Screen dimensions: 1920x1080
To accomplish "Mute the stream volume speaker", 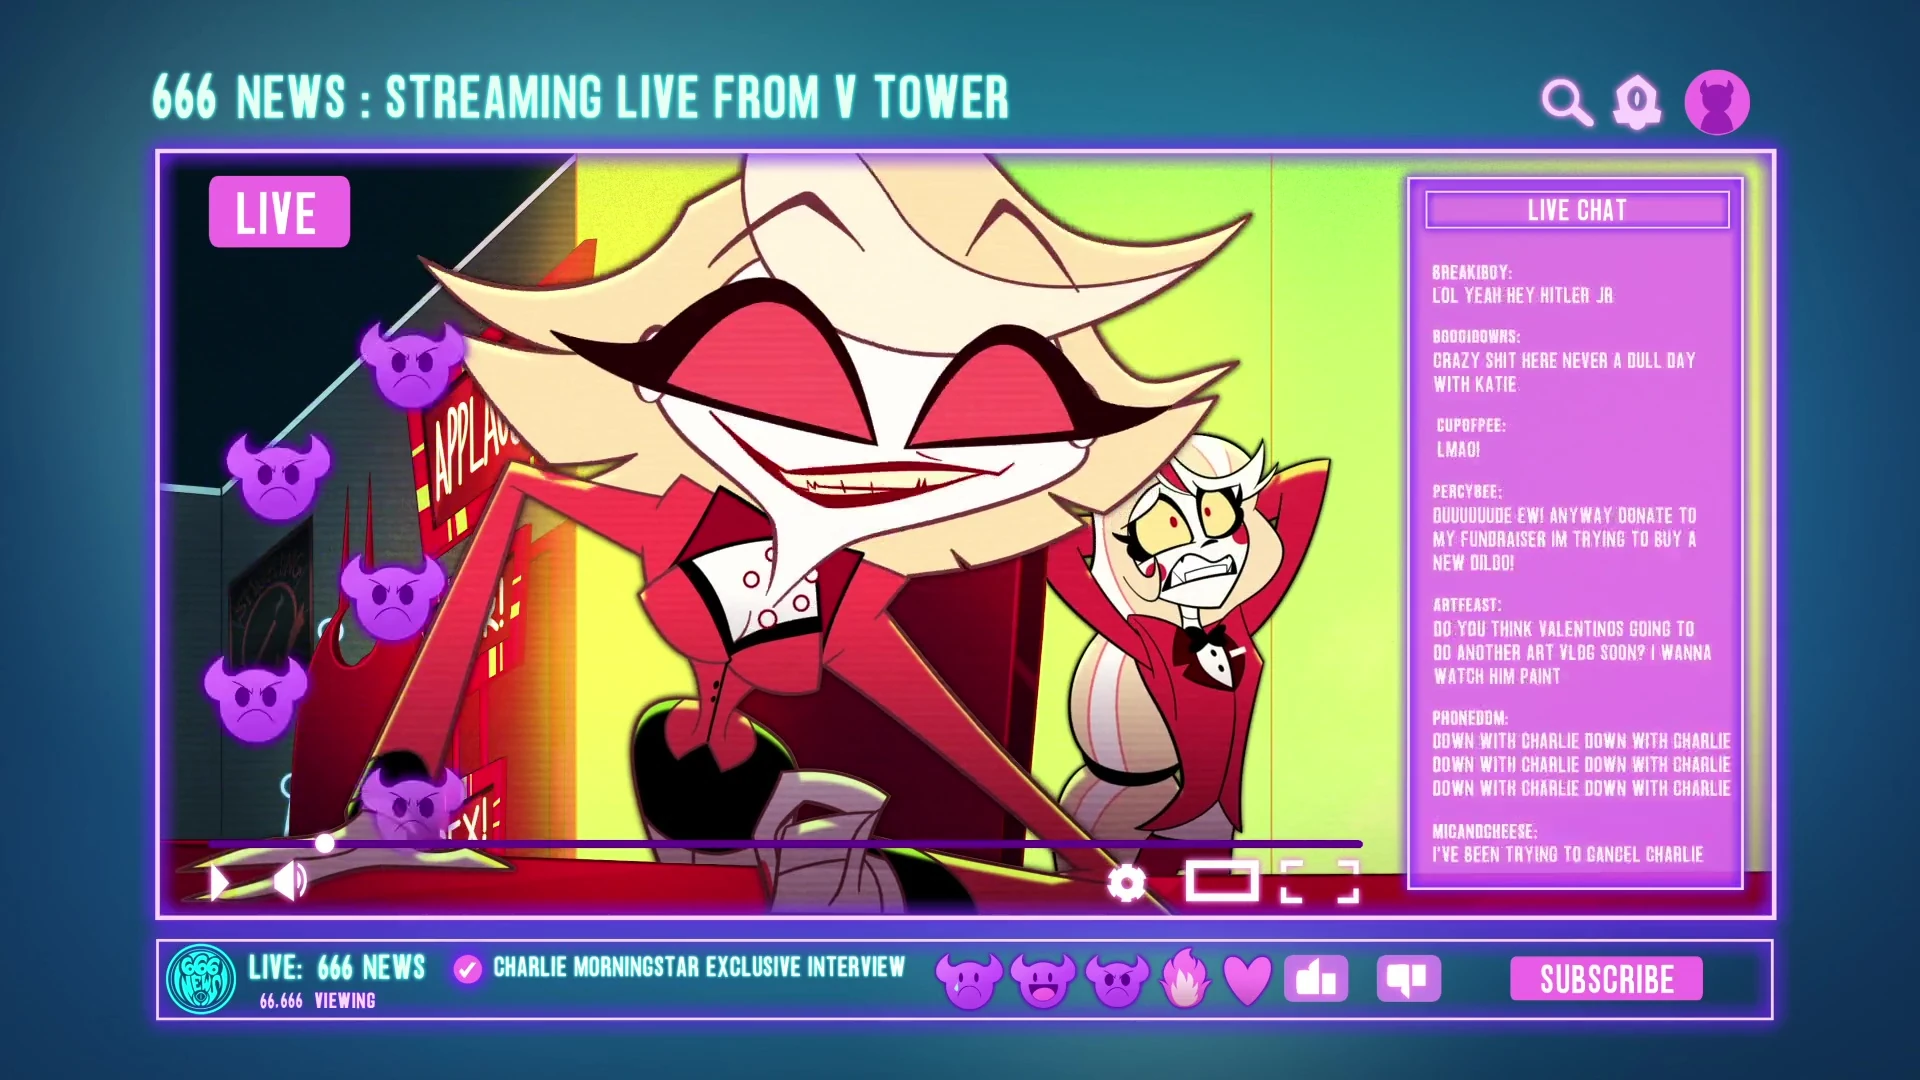I will [289, 881].
